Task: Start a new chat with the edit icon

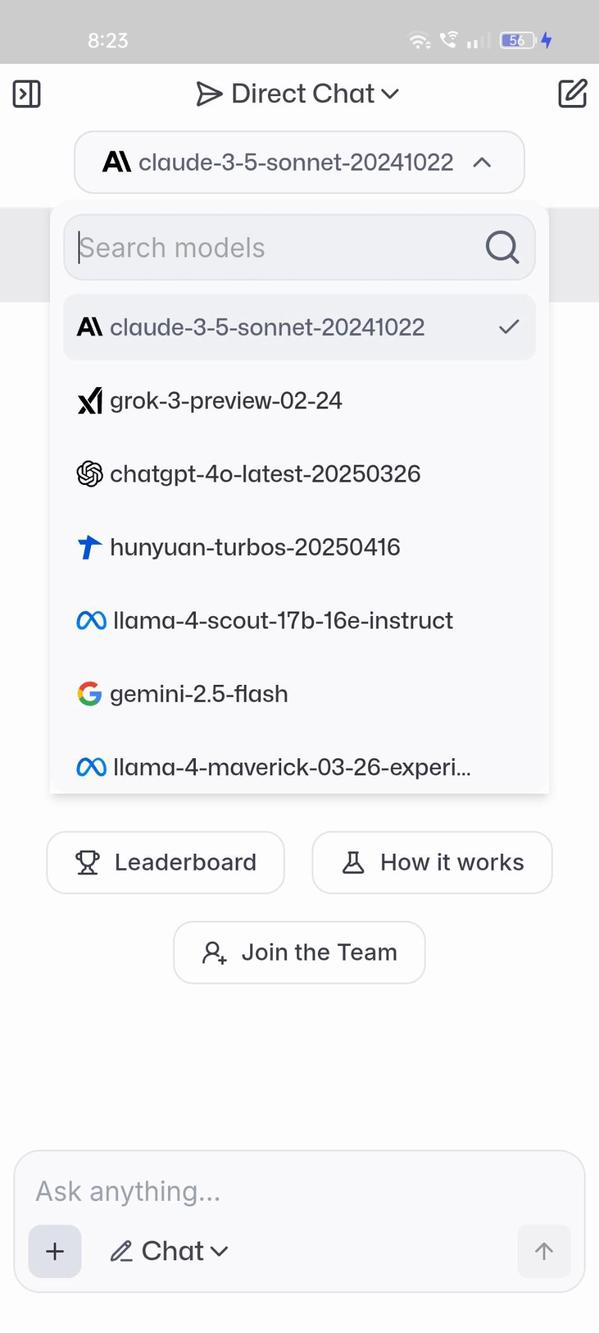Action: click(x=572, y=94)
